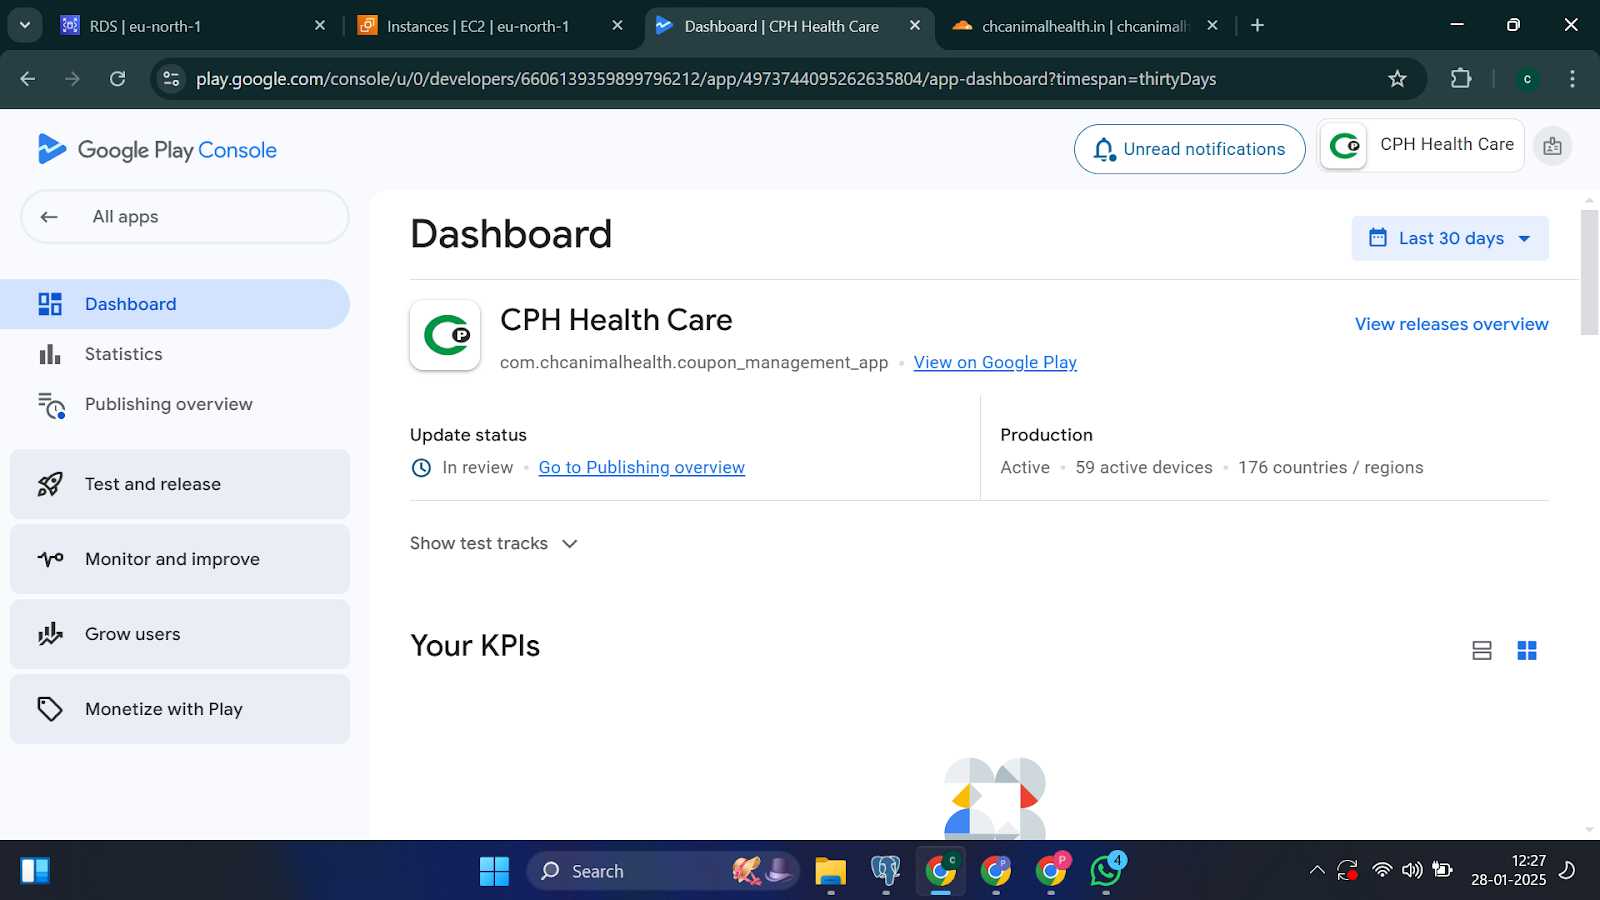Viewport: 1600px width, 900px height.
Task: Expand the Monetize with Play section
Action: pos(180,709)
